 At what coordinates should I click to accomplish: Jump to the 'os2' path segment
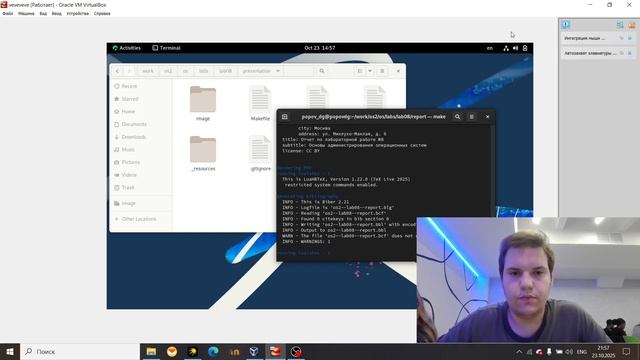[x=168, y=71]
